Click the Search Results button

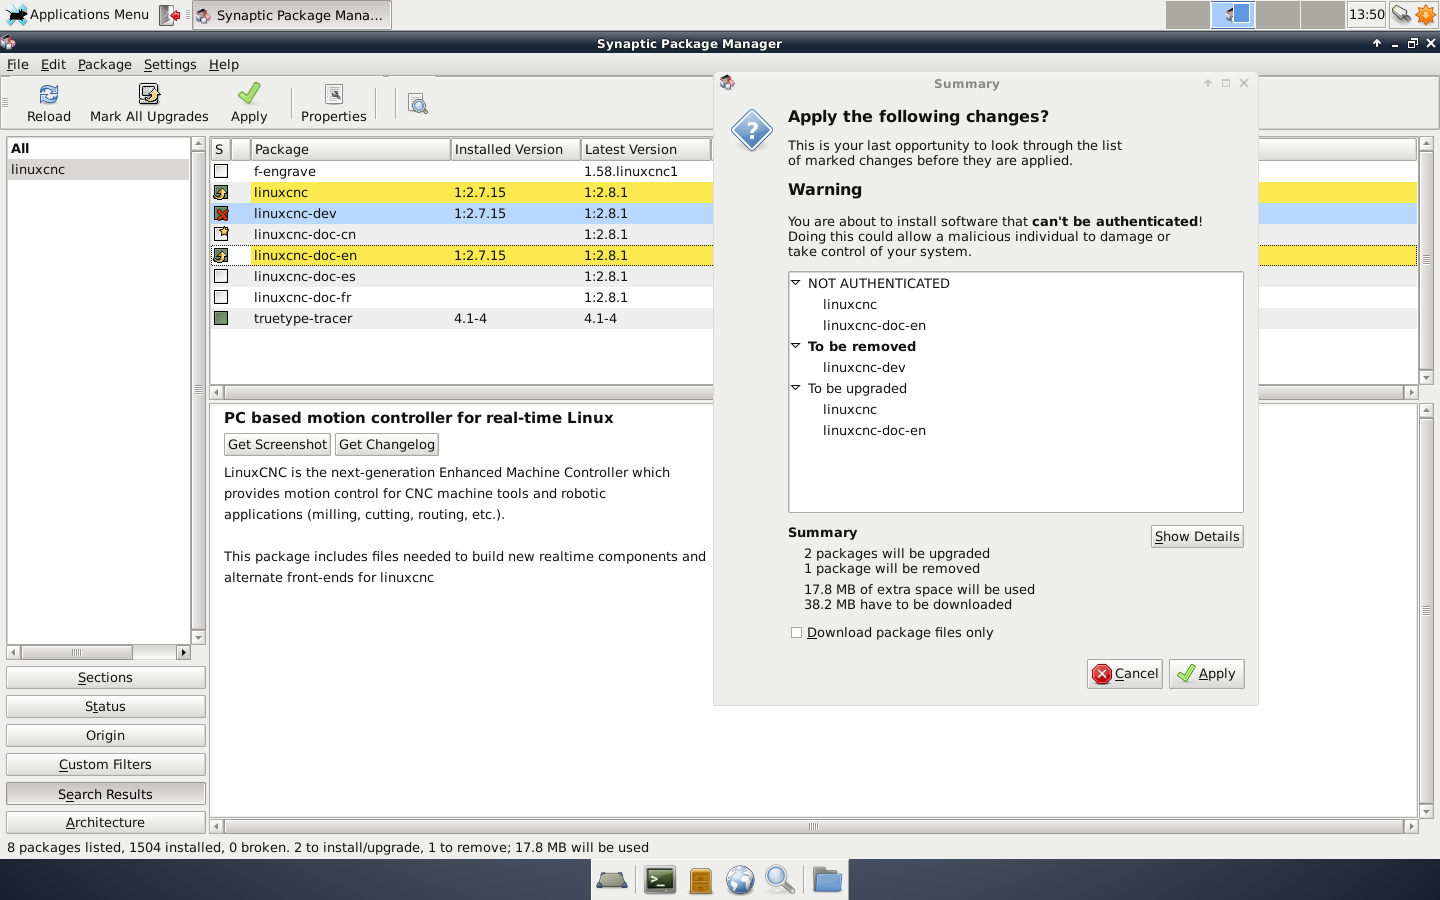point(106,794)
